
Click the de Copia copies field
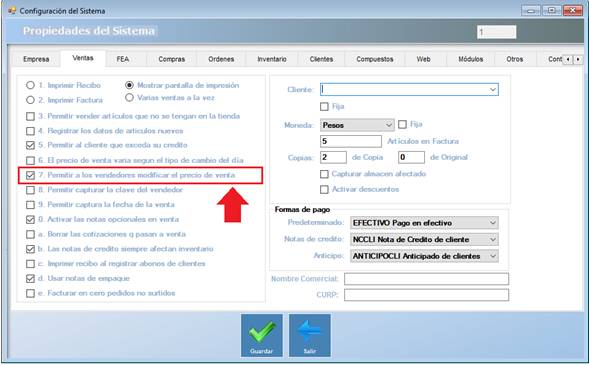point(333,157)
